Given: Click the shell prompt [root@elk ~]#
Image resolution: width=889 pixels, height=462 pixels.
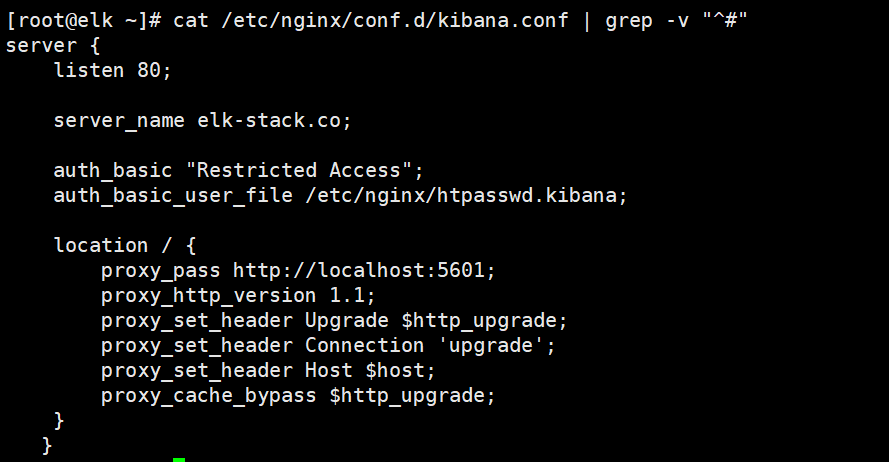Looking at the screenshot, I should (x=84, y=20).
